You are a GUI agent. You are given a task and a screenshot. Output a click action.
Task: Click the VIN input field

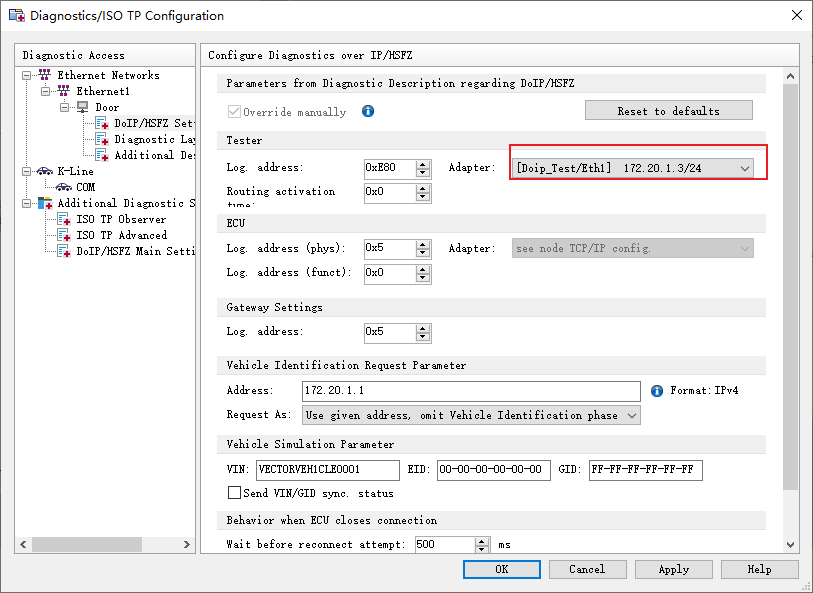click(x=328, y=470)
